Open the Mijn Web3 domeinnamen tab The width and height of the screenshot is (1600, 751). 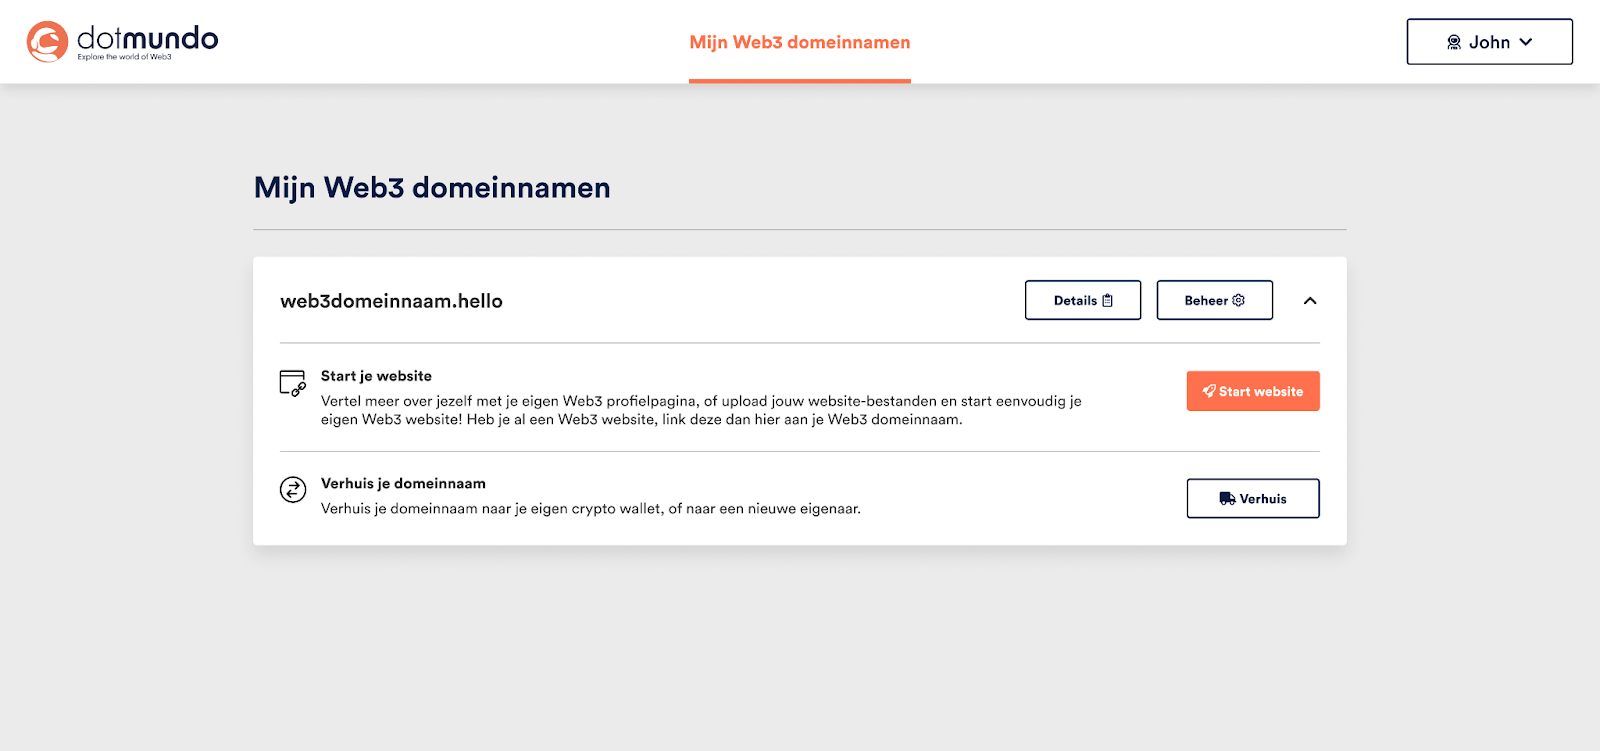click(799, 42)
